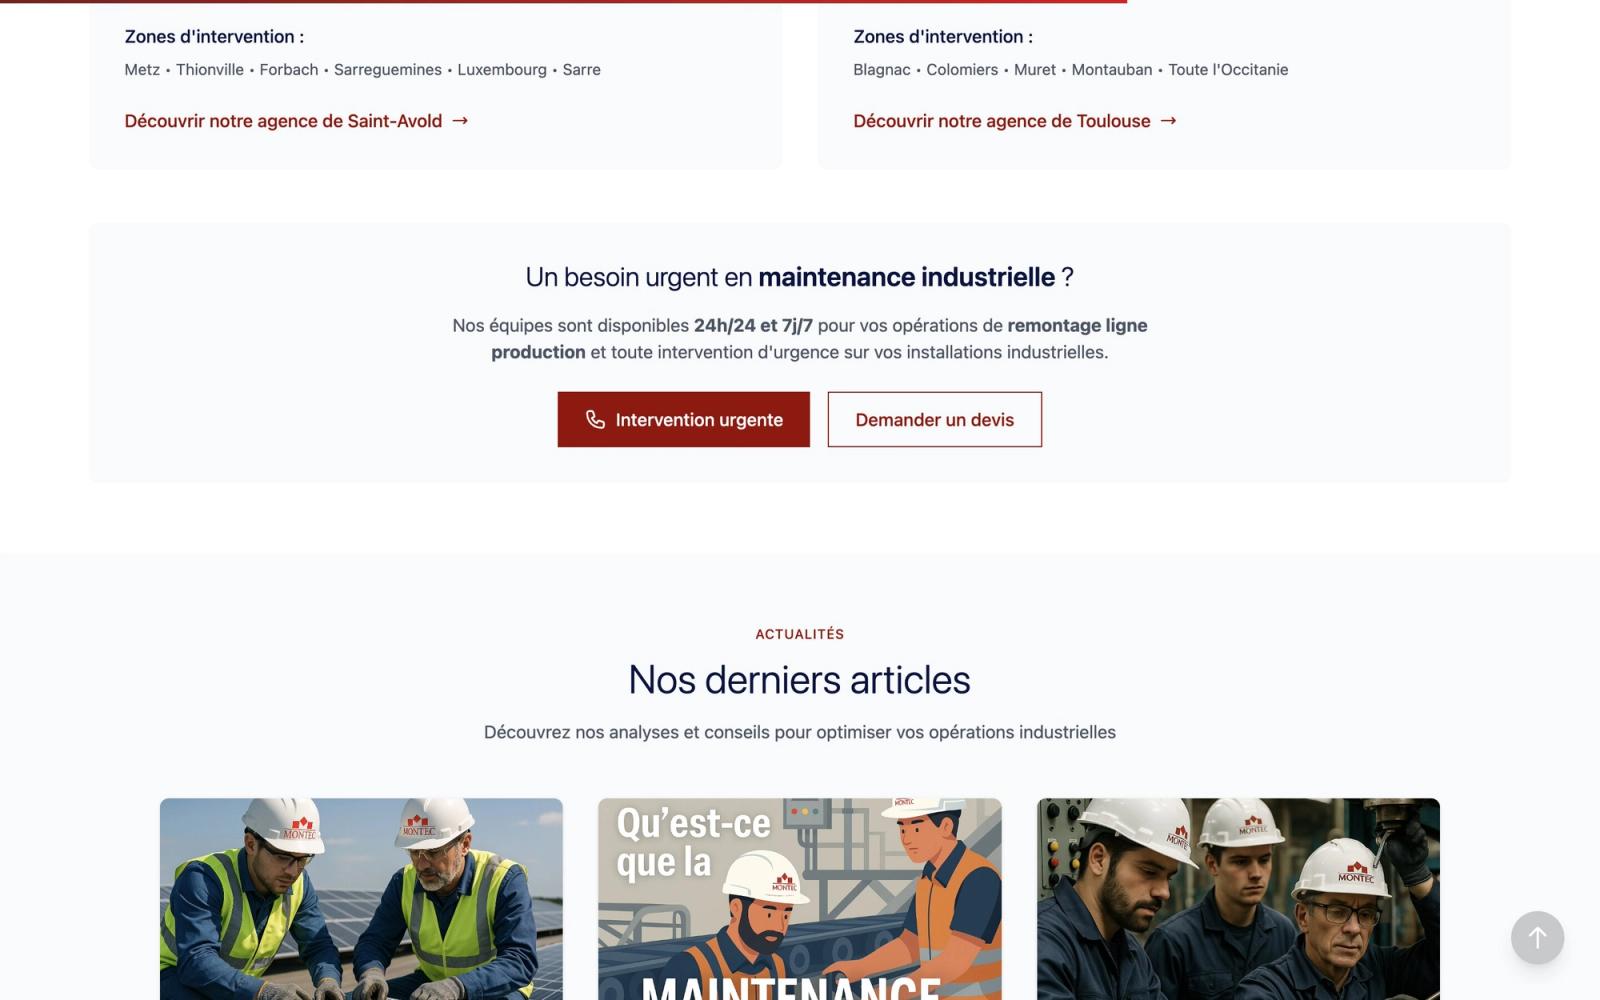
Task: Request an urgent intervention
Action: 684,420
